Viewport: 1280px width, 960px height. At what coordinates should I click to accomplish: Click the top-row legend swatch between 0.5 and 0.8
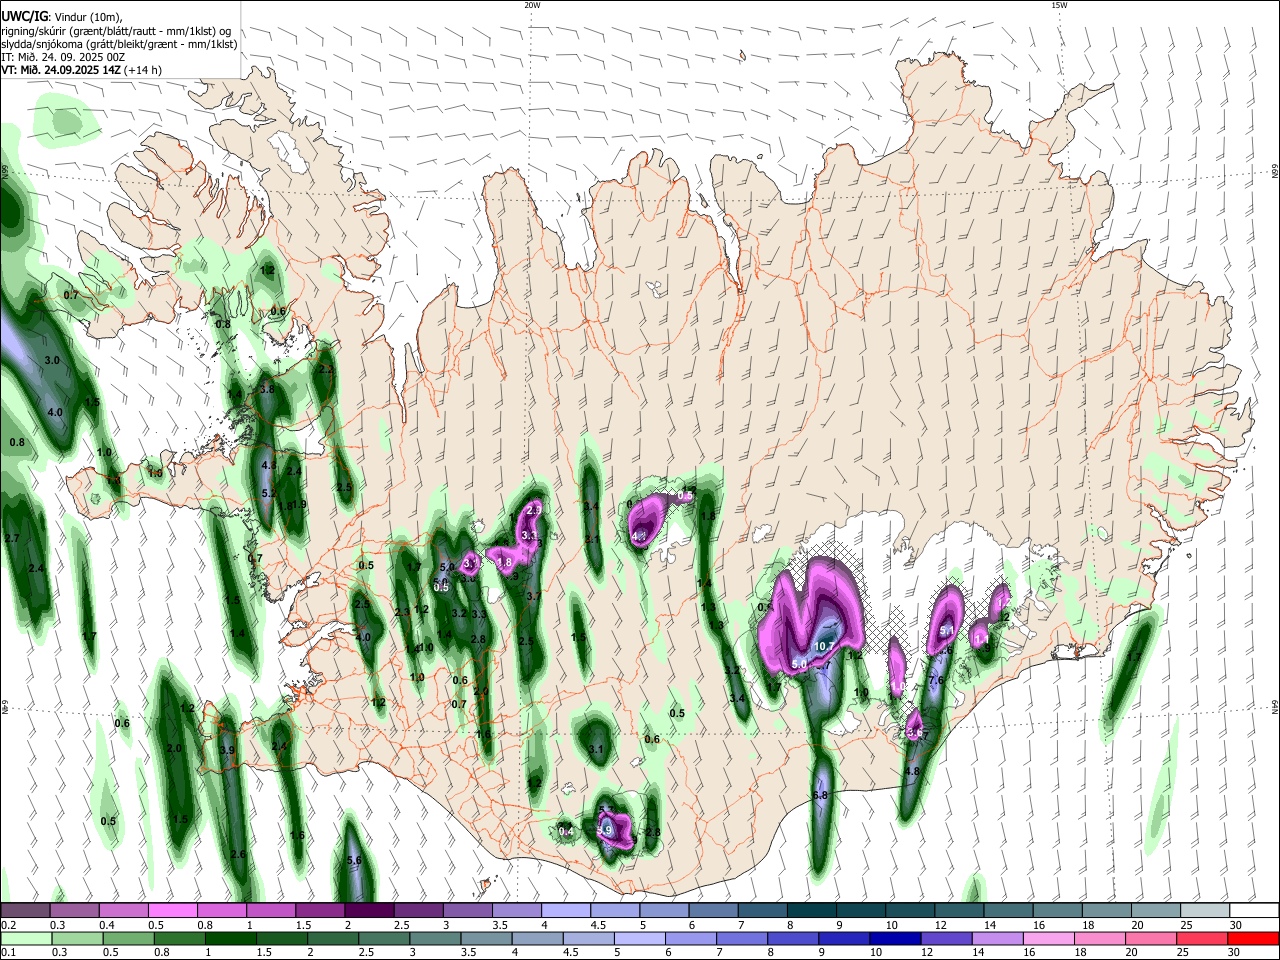coord(172,910)
